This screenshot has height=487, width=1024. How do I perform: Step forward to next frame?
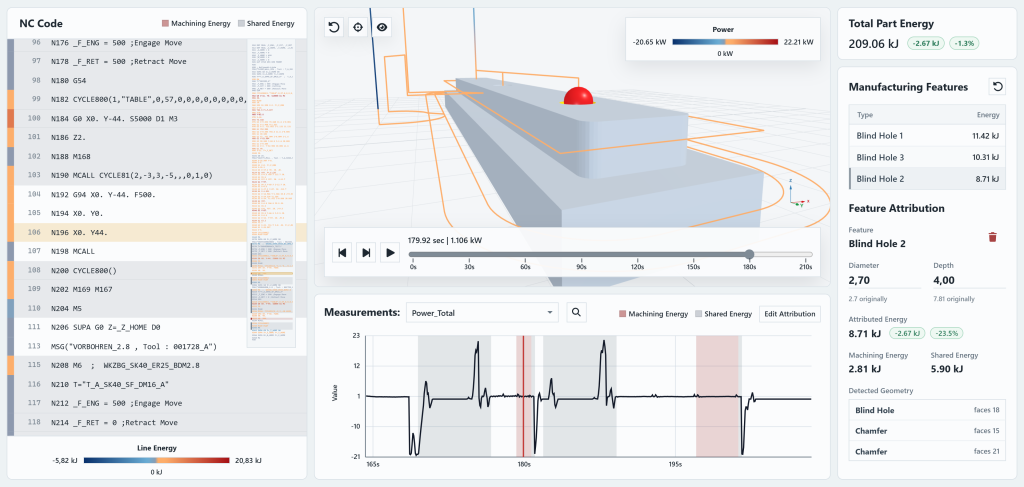point(366,252)
